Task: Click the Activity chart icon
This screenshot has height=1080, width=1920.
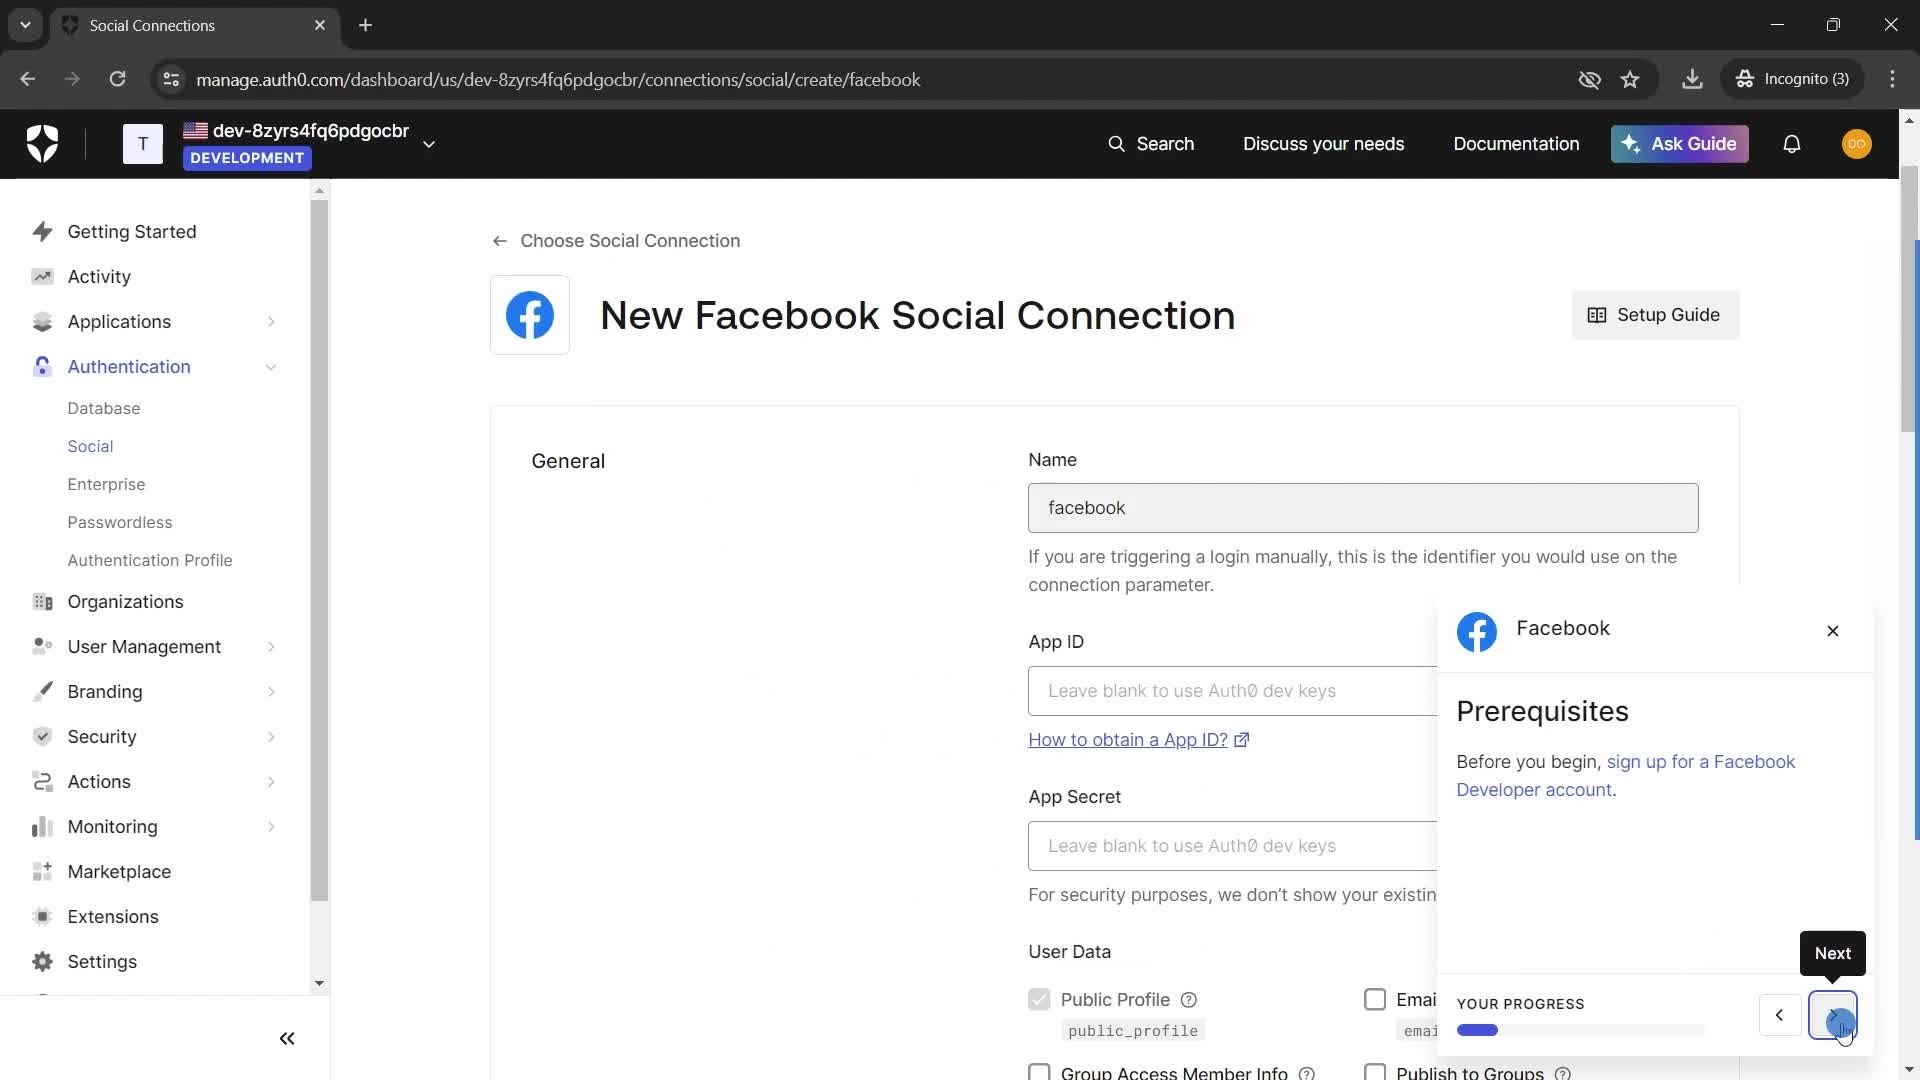Action: point(42,277)
